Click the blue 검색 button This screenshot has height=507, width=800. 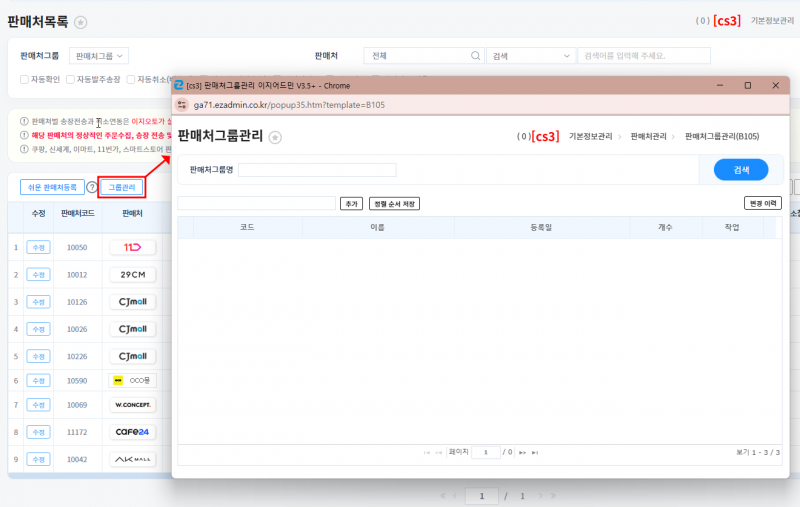[x=741, y=170]
